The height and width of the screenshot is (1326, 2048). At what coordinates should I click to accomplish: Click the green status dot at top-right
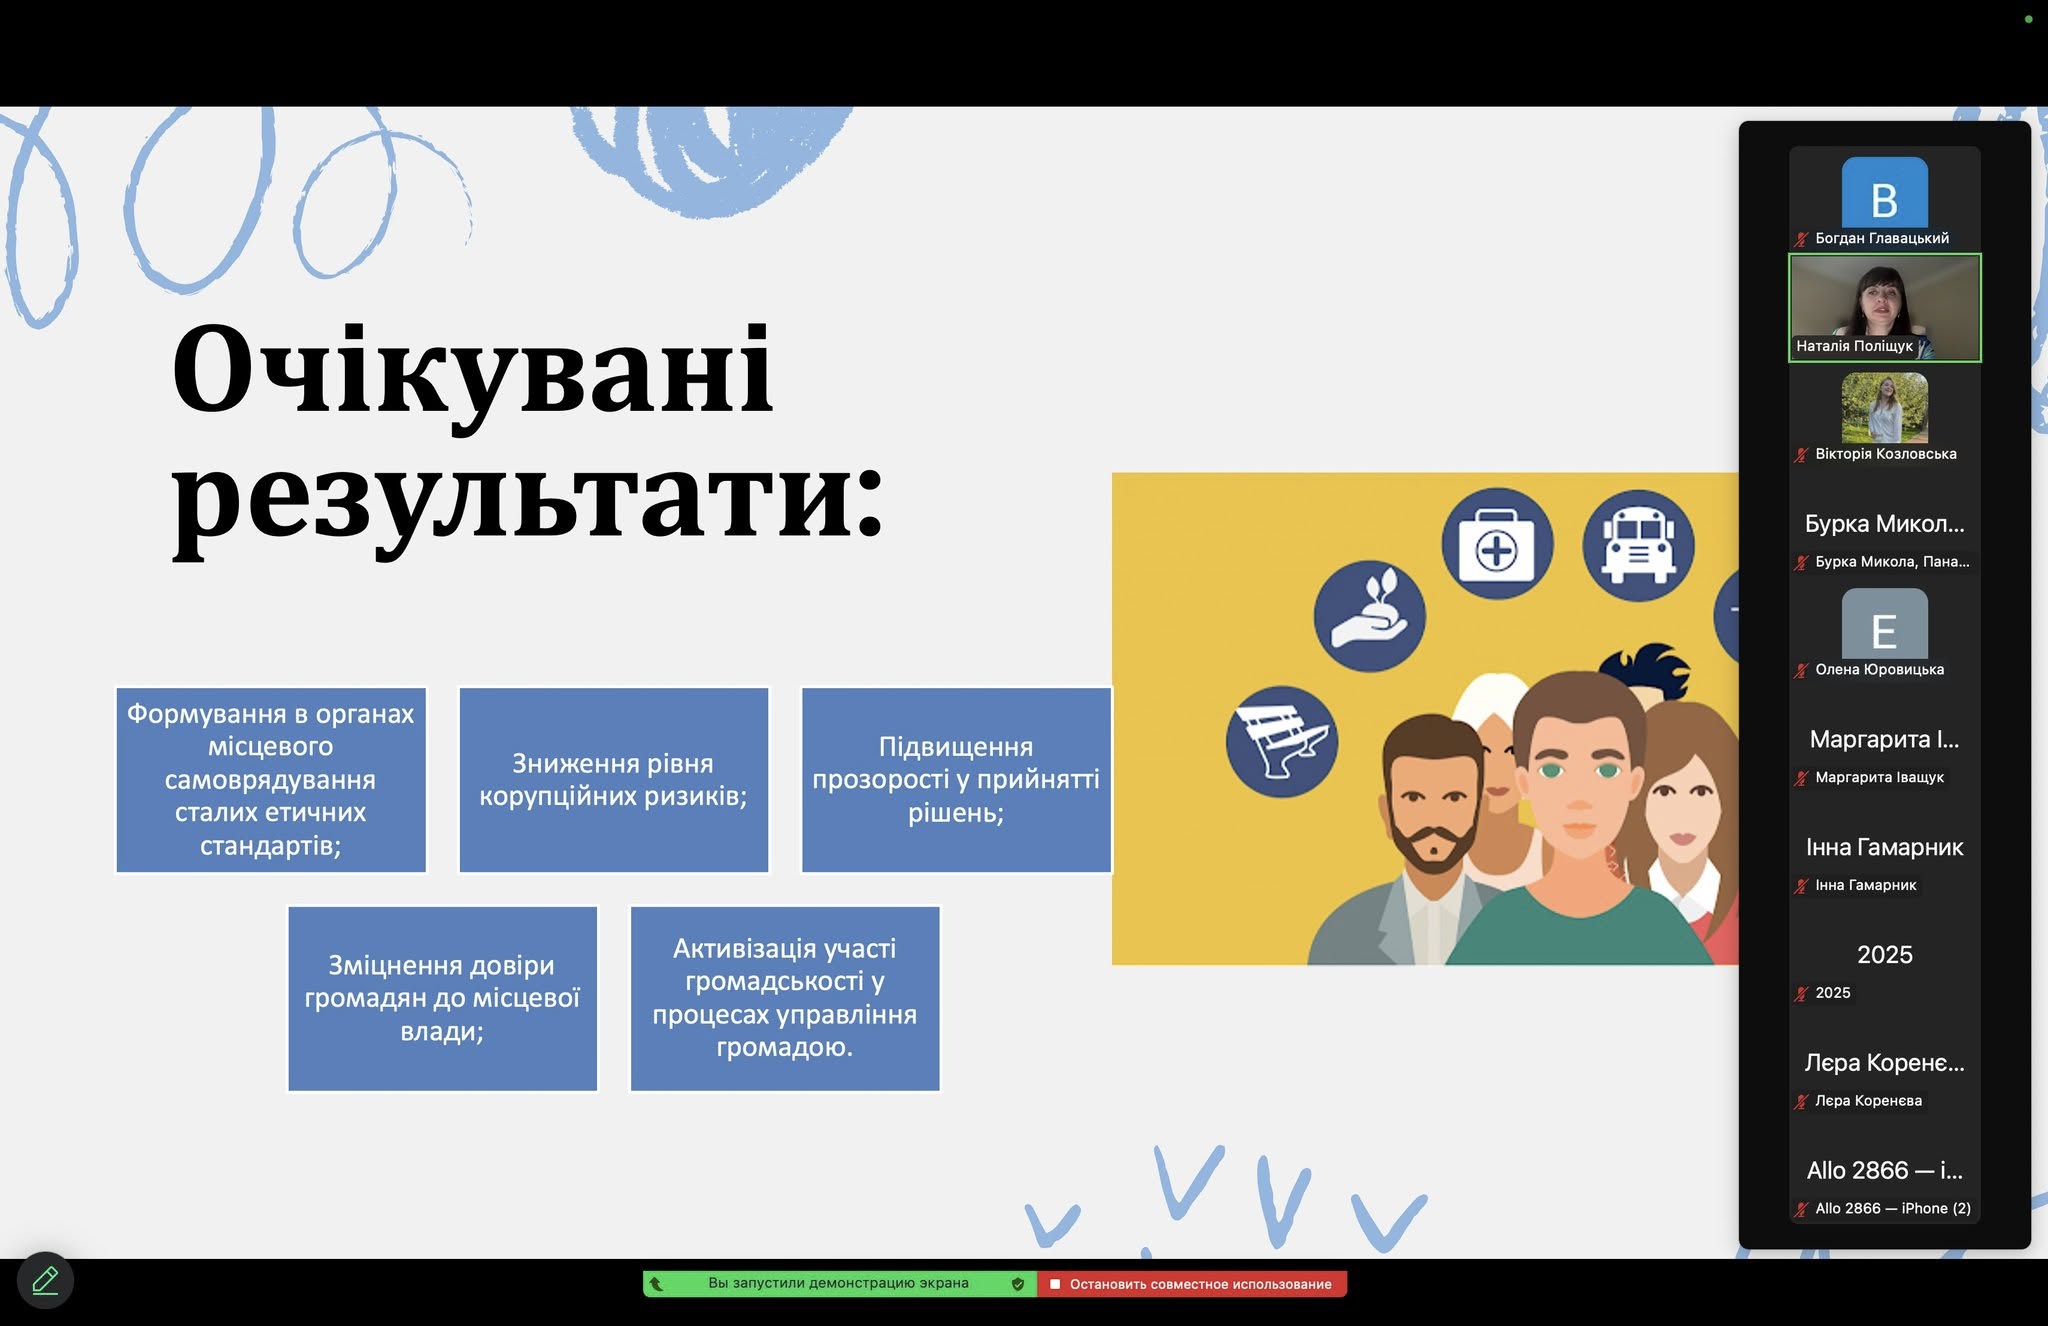[x=2028, y=19]
